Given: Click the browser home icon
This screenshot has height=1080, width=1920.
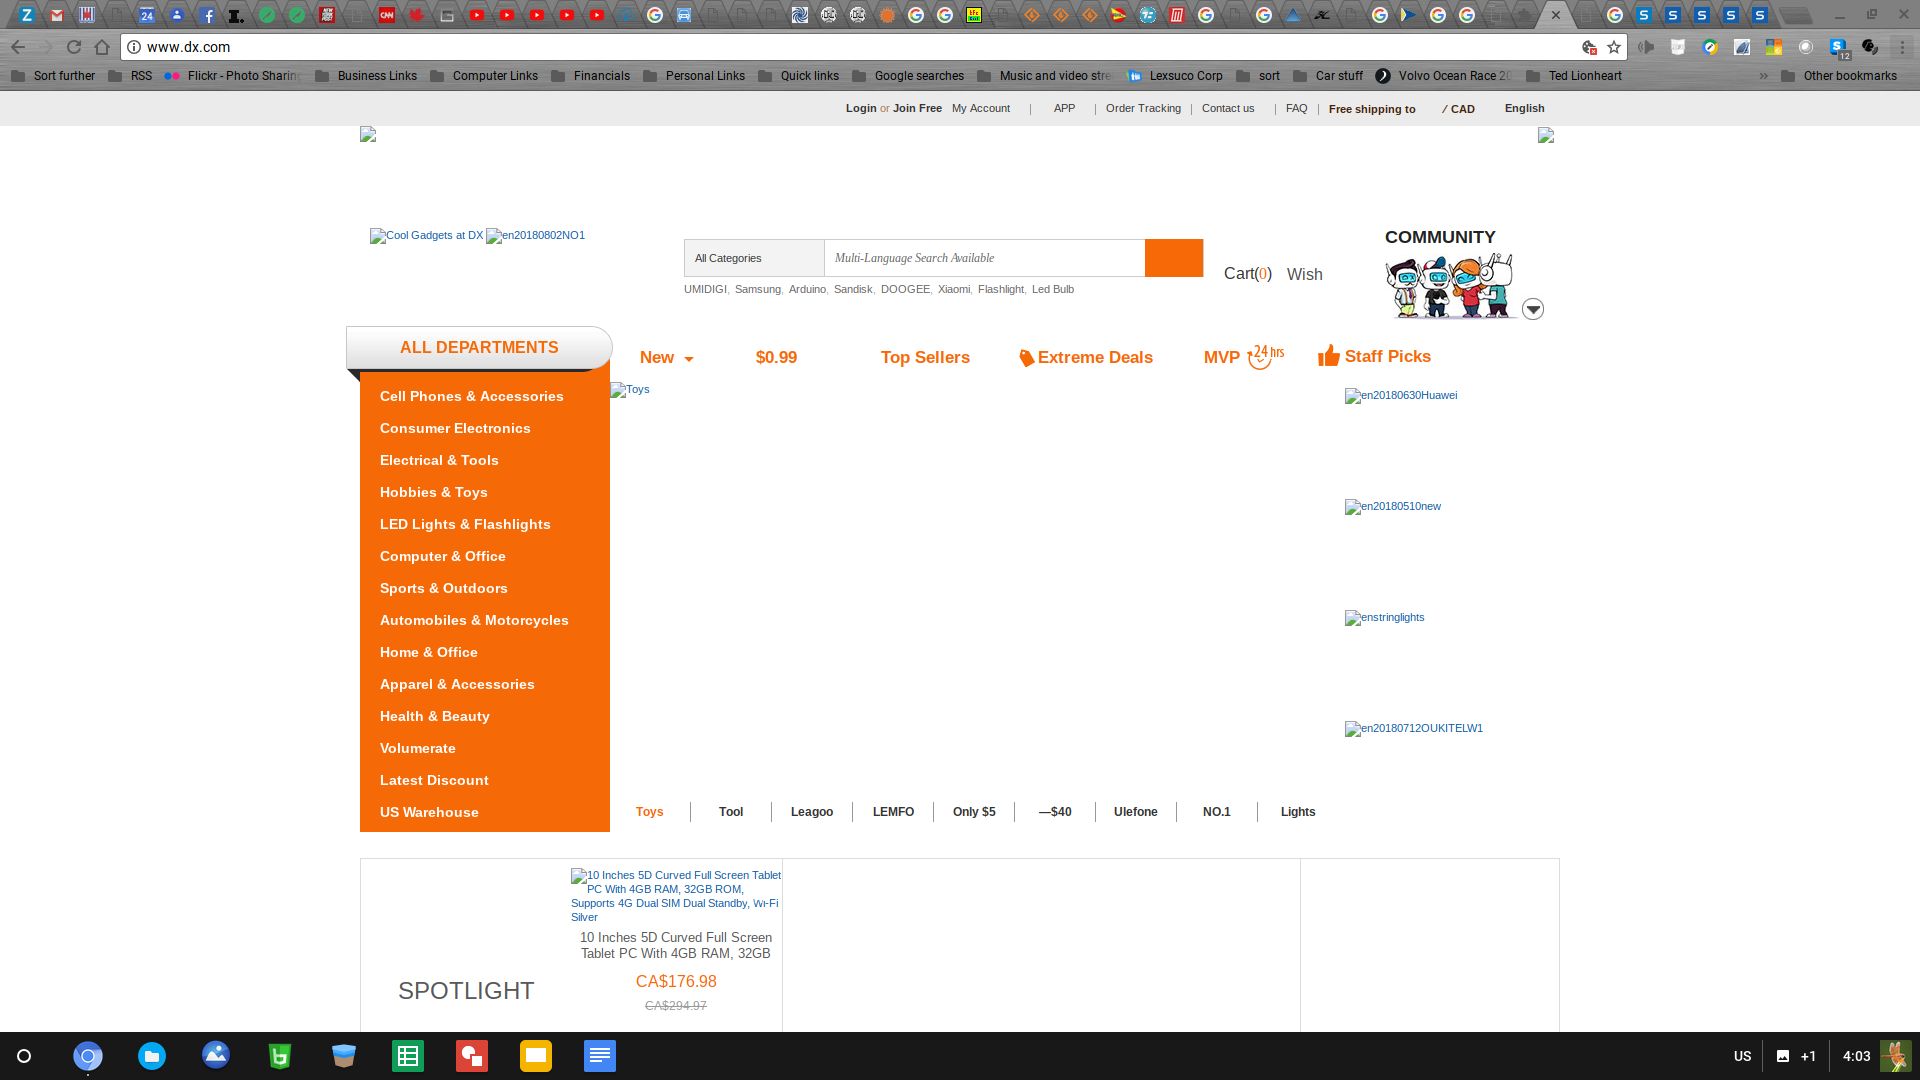Looking at the screenshot, I should tap(102, 47).
